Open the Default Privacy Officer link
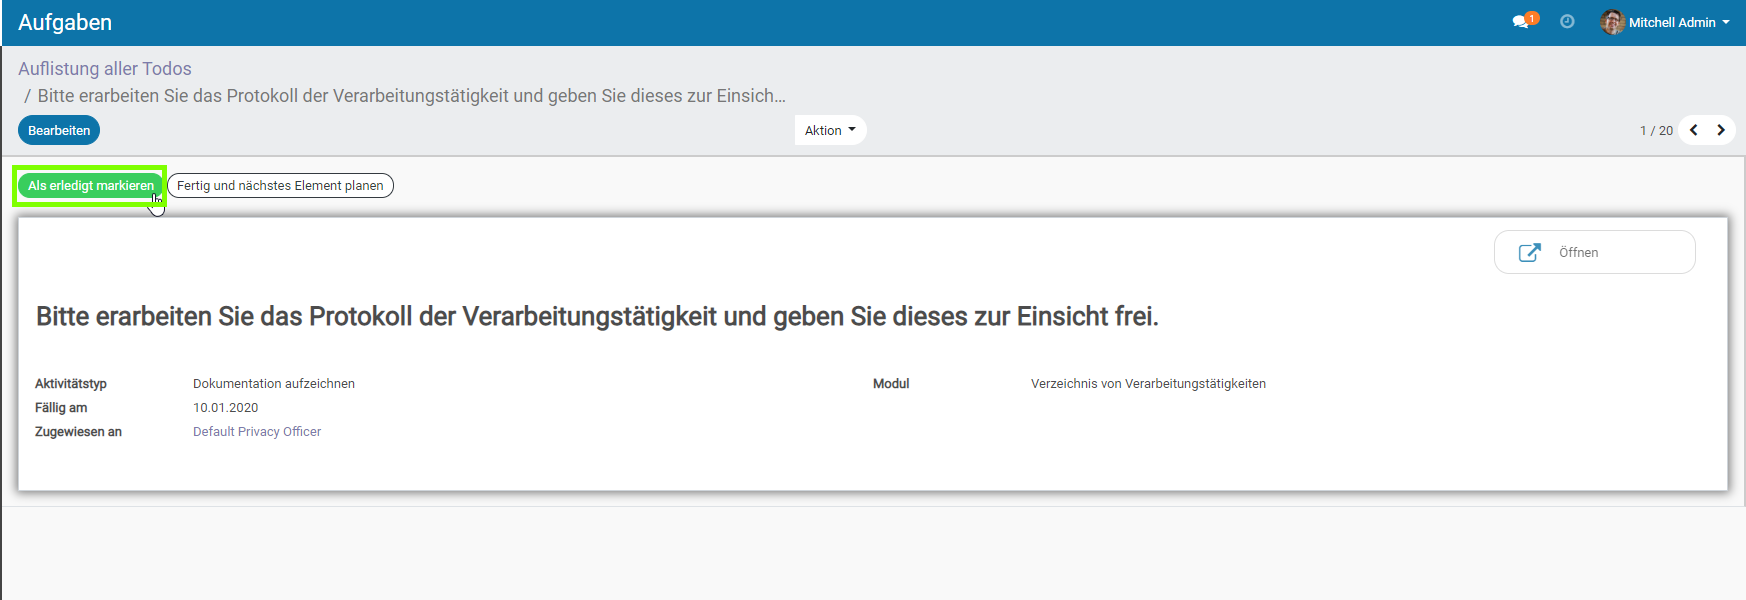The image size is (1746, 600). (x=257, y=432)
